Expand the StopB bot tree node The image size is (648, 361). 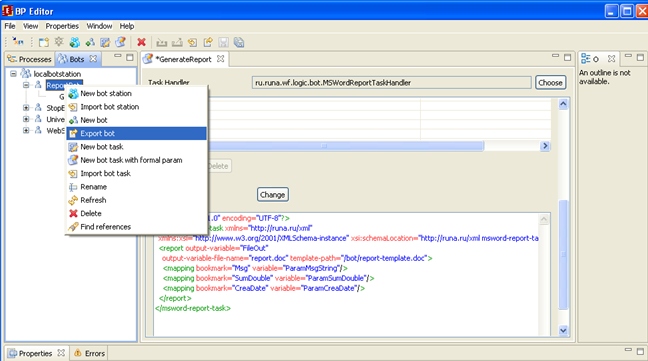[x=26, y=107]
